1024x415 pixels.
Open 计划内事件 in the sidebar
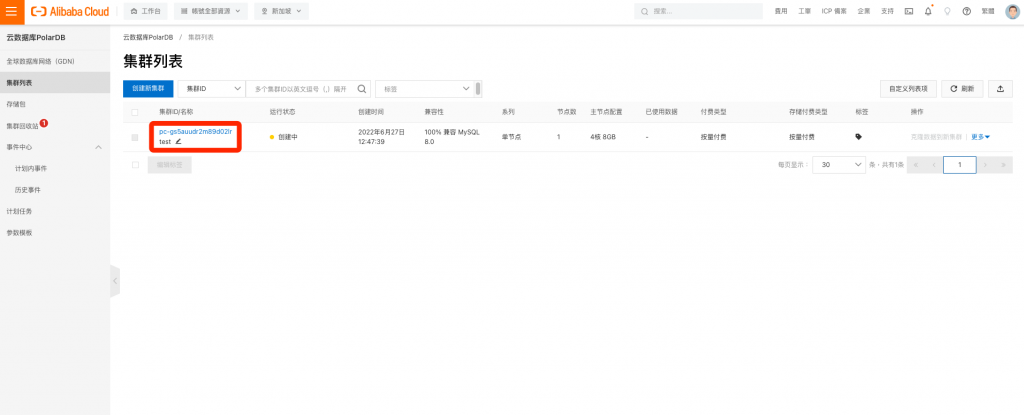(31, 169)
